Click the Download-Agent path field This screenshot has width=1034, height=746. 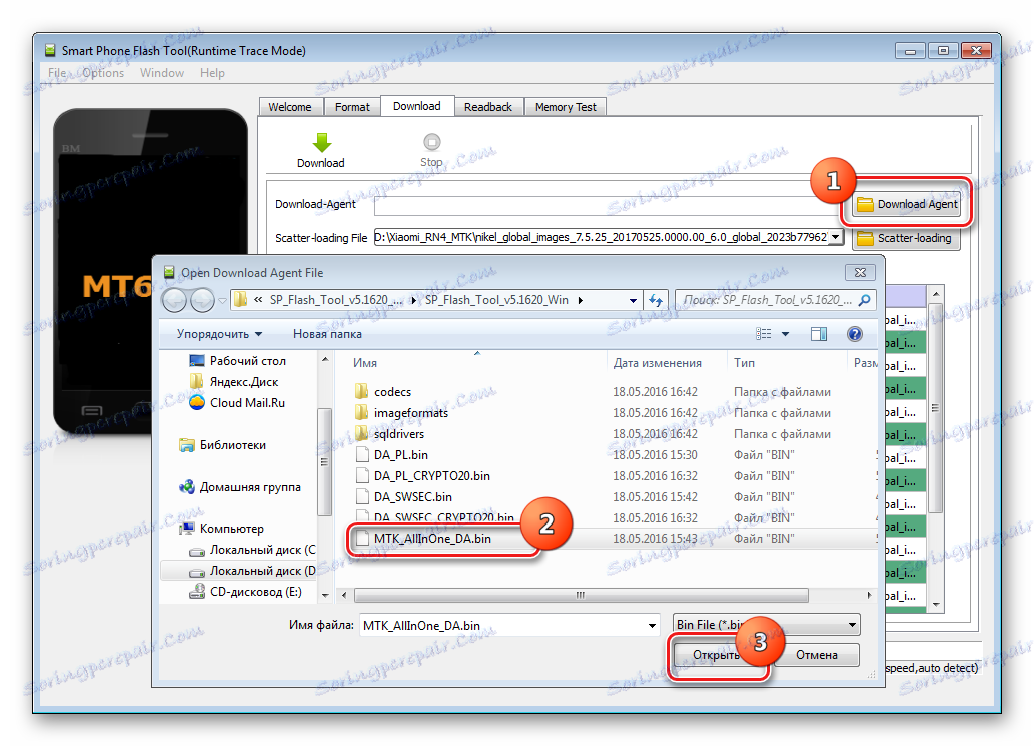click(607, 205)
